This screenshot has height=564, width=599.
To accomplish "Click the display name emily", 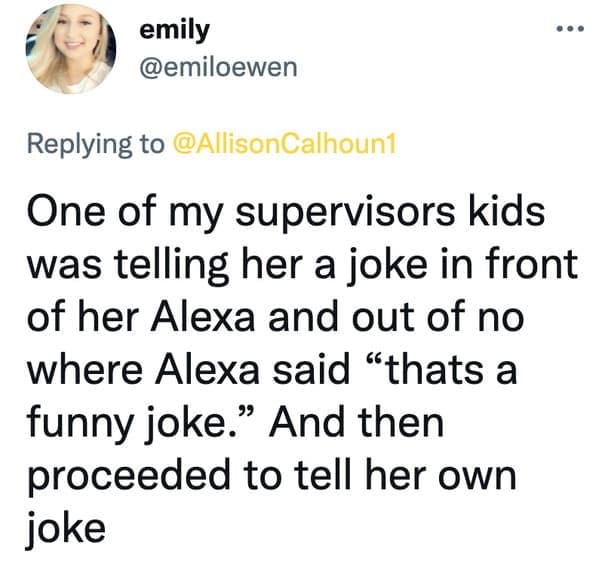I will click(175, 31).
